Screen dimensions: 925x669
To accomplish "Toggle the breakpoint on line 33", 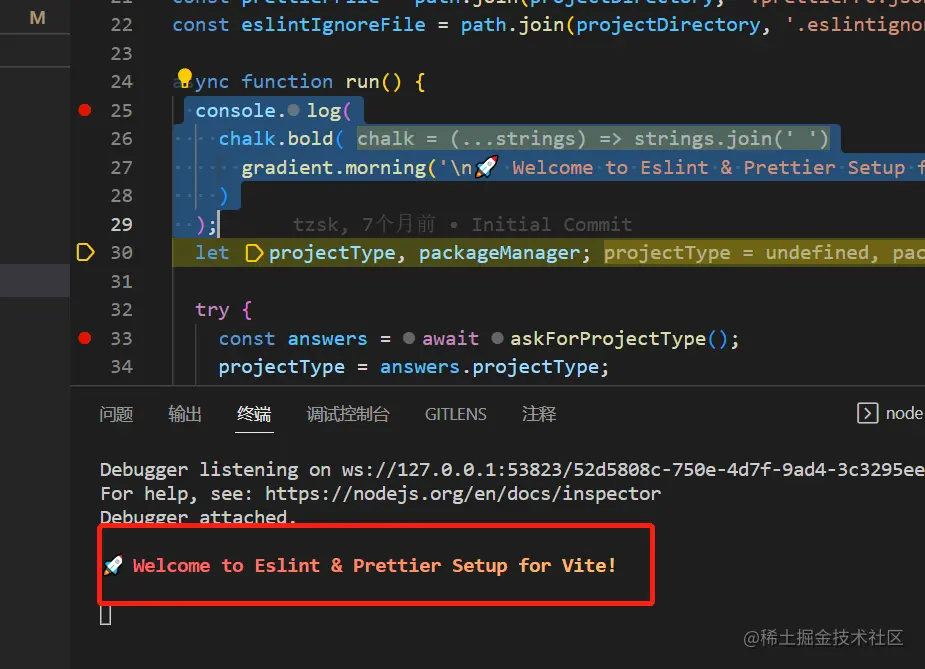I will click(84, 338).
